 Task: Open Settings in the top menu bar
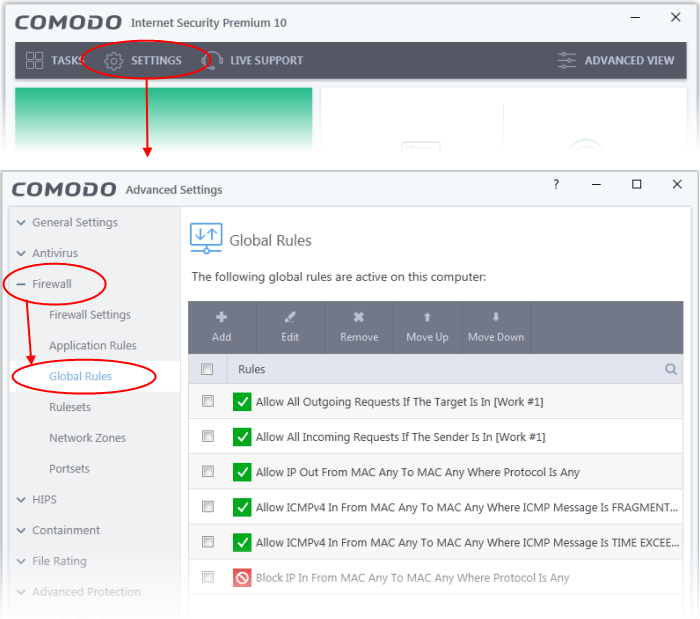tap(144, 60)
